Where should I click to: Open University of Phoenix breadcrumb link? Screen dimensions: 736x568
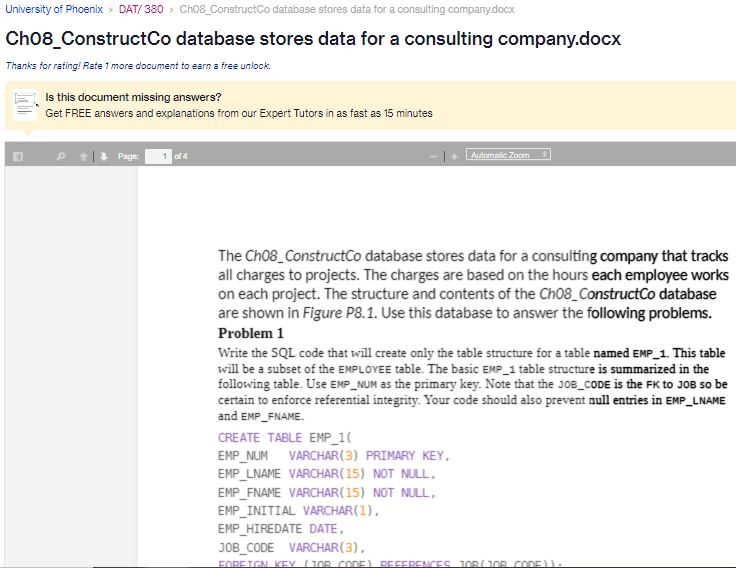pos(54,9)
